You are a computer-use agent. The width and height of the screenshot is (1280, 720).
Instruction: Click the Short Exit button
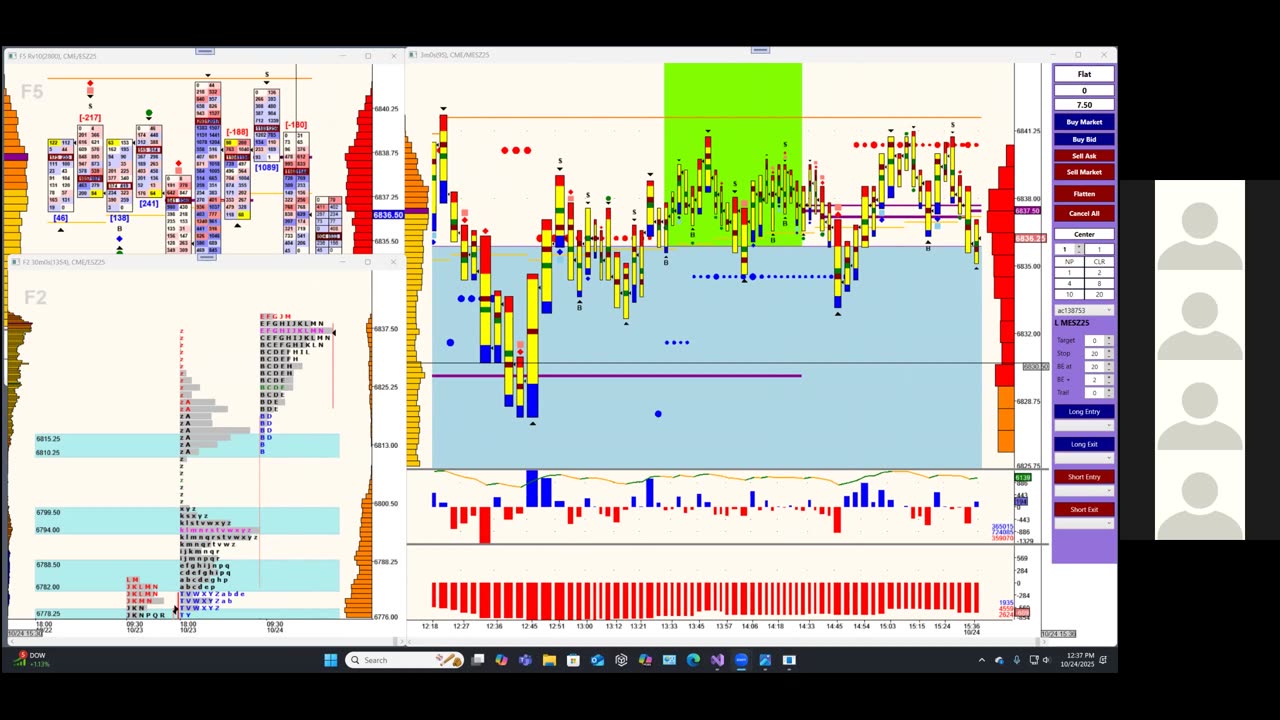(1084, 509)
